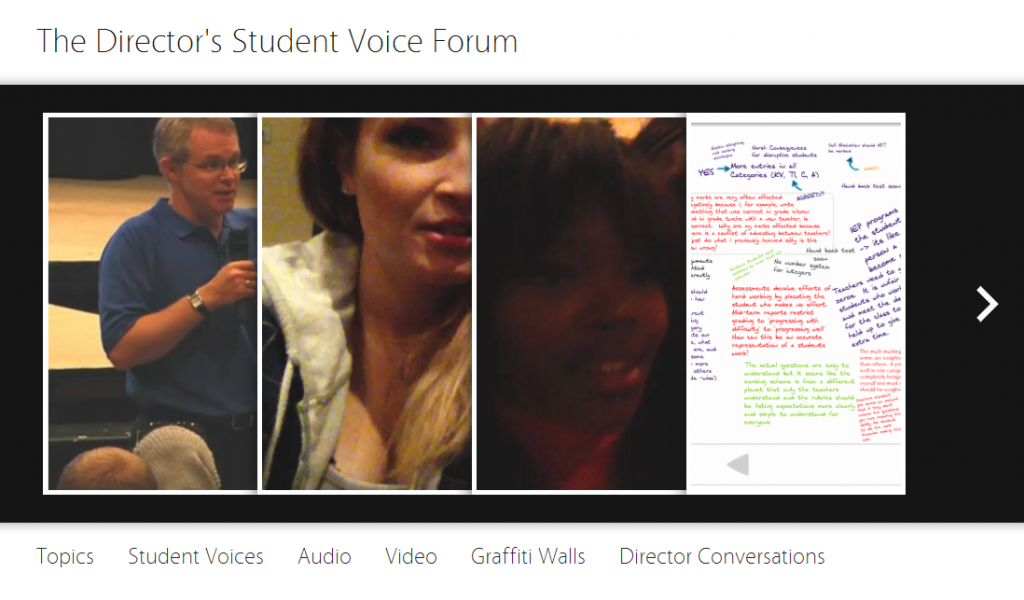Open the Topics section
1024x600 pixels.
click(65, 557)
